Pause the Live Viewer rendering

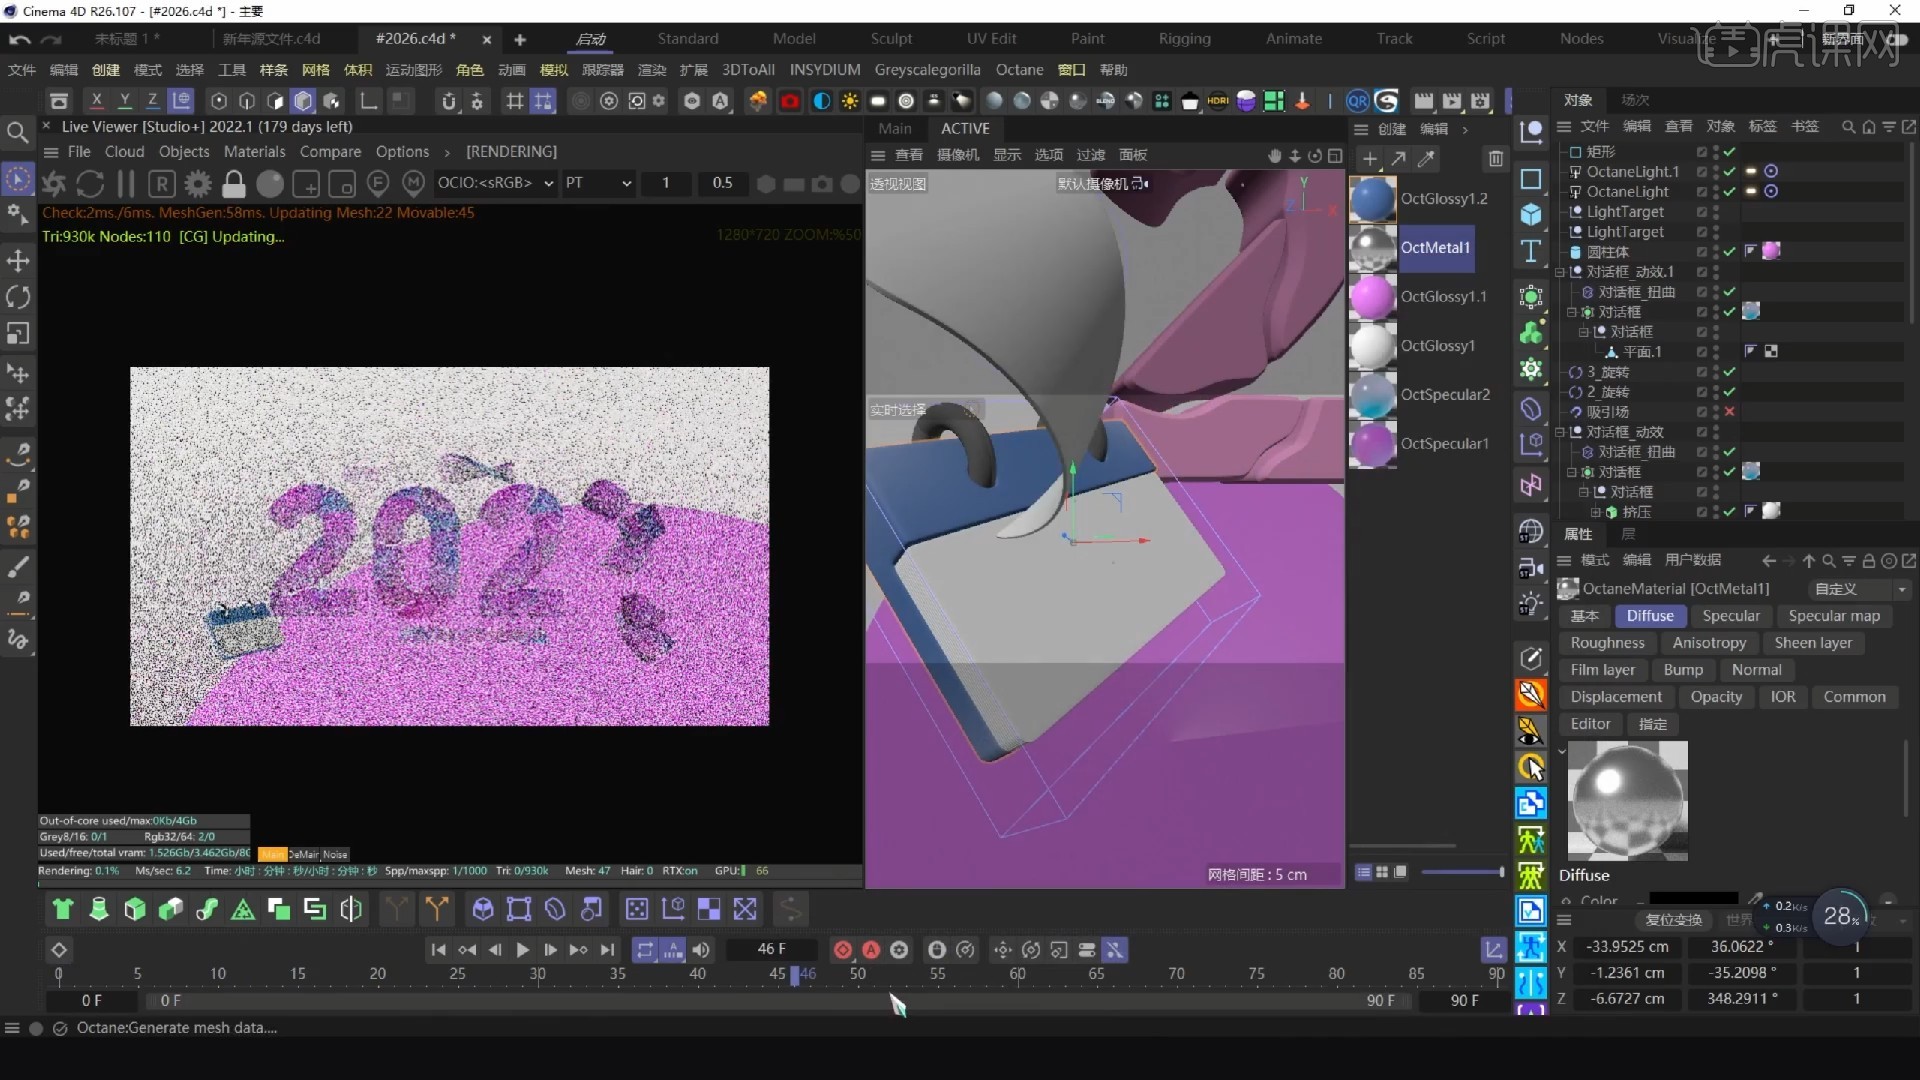point(126,184)
